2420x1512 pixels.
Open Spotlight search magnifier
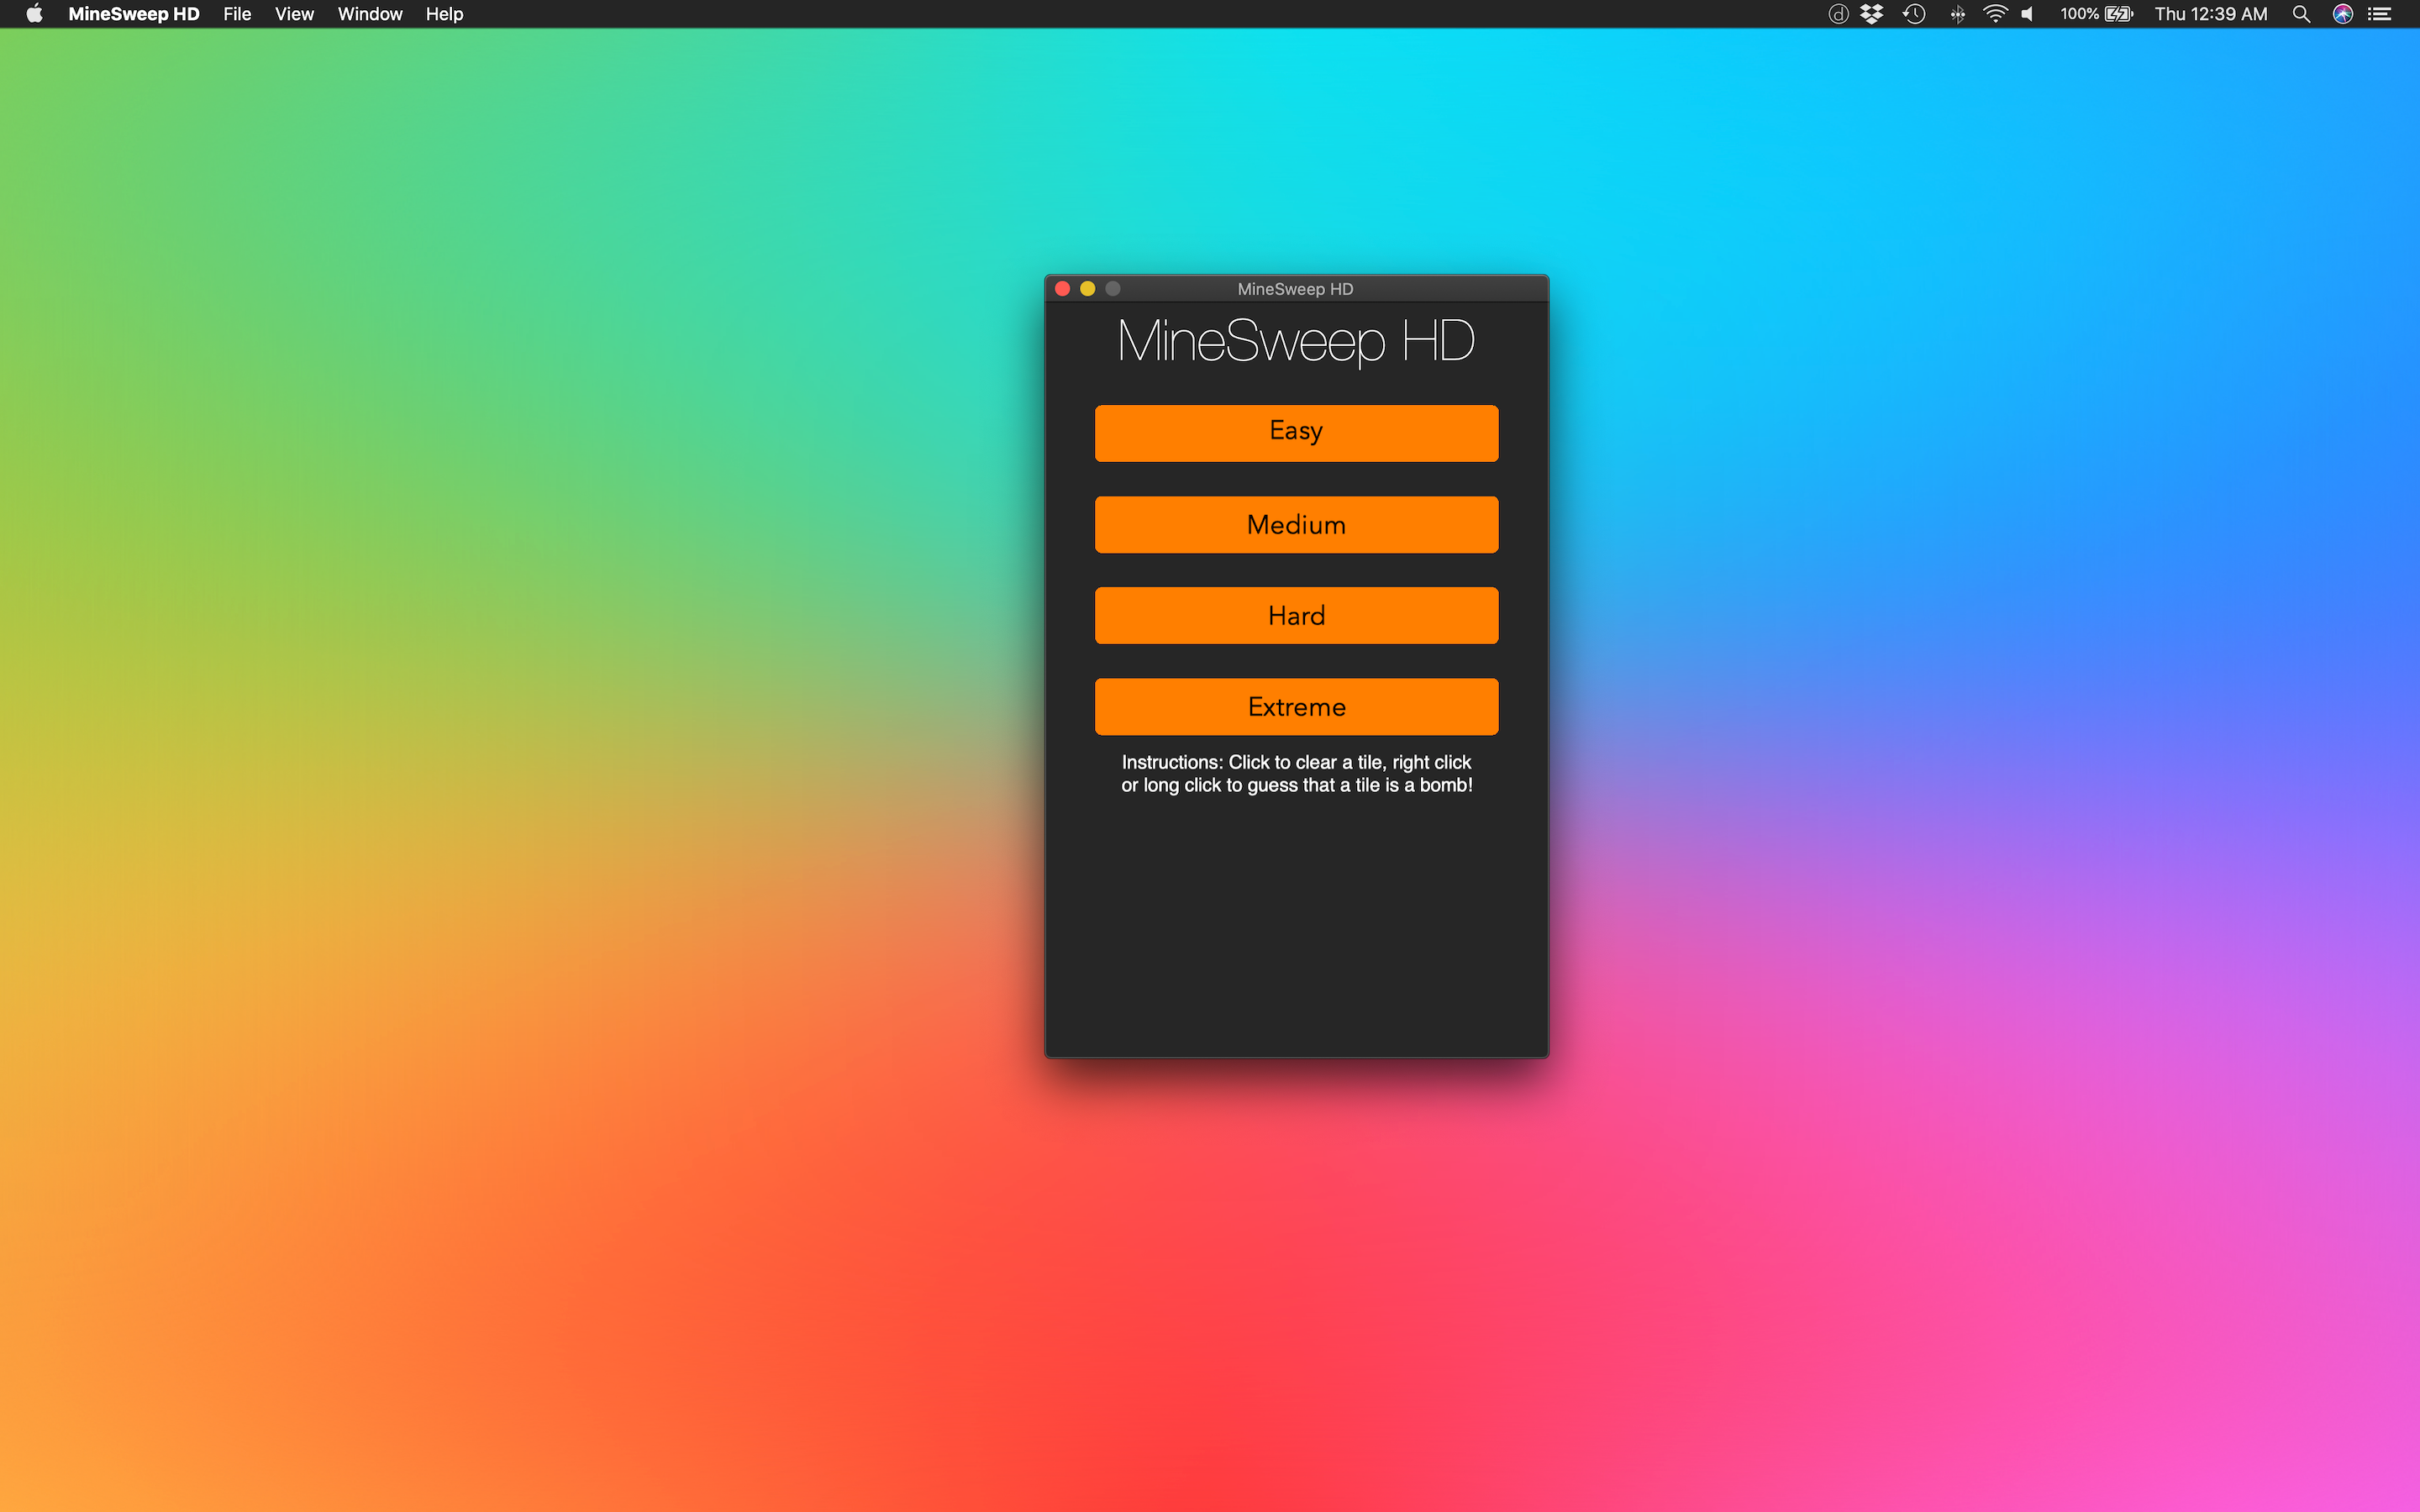tap(2301, 14)
